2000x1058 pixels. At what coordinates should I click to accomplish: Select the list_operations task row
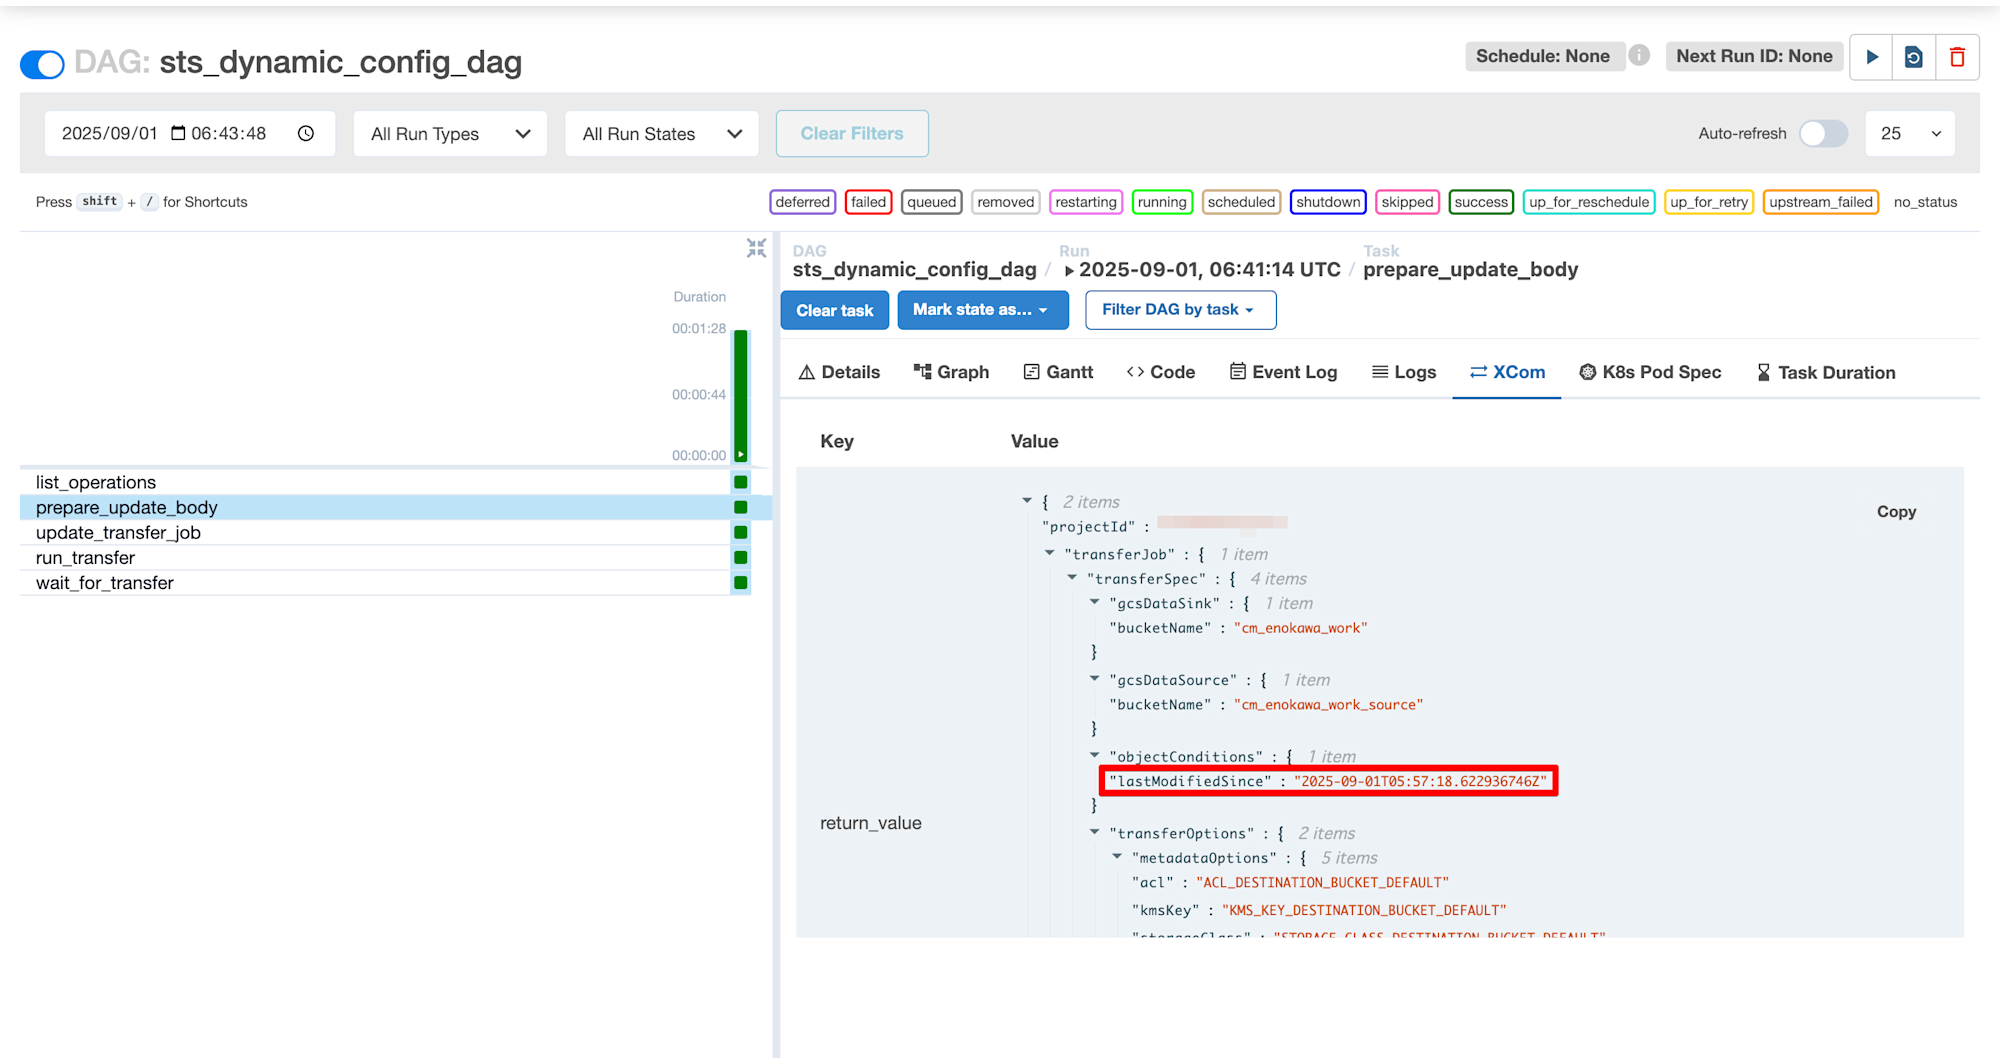click(x=385, y=482)
